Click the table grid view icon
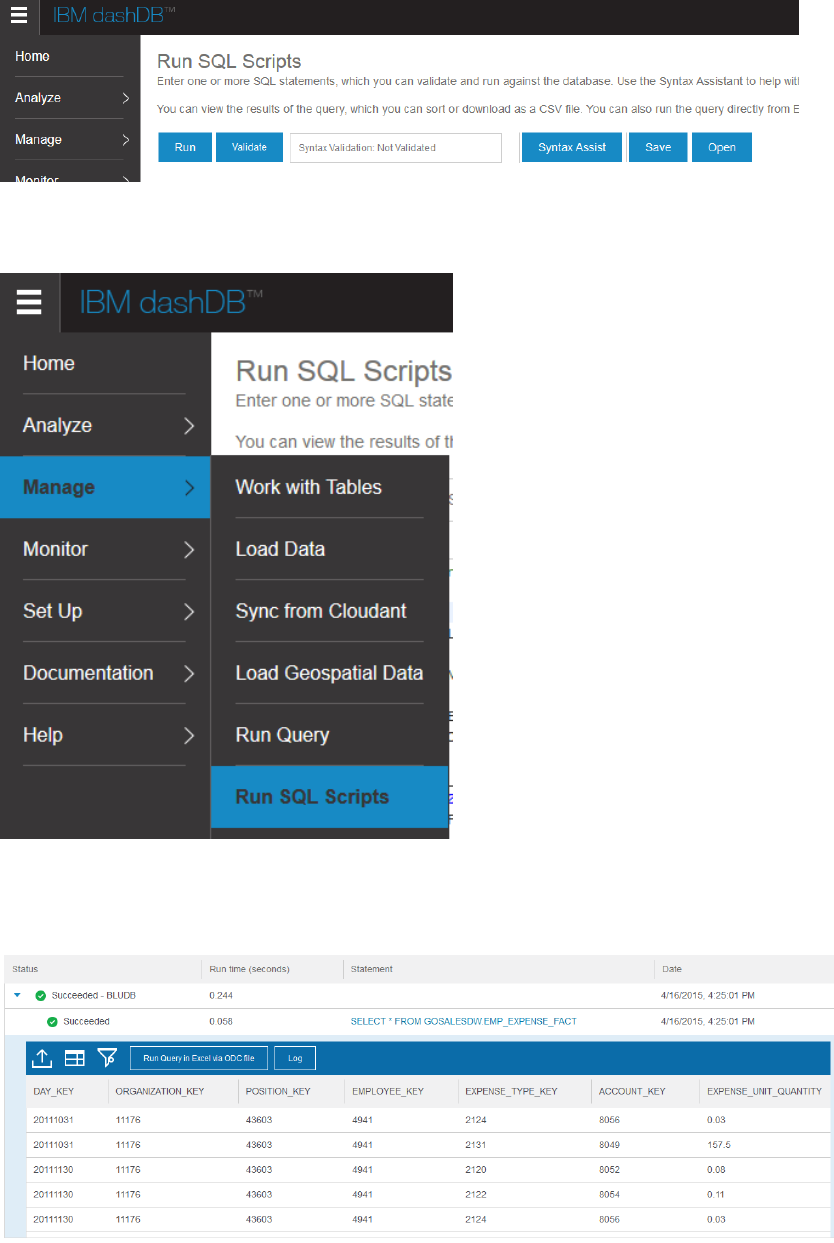 [75, 1058]
